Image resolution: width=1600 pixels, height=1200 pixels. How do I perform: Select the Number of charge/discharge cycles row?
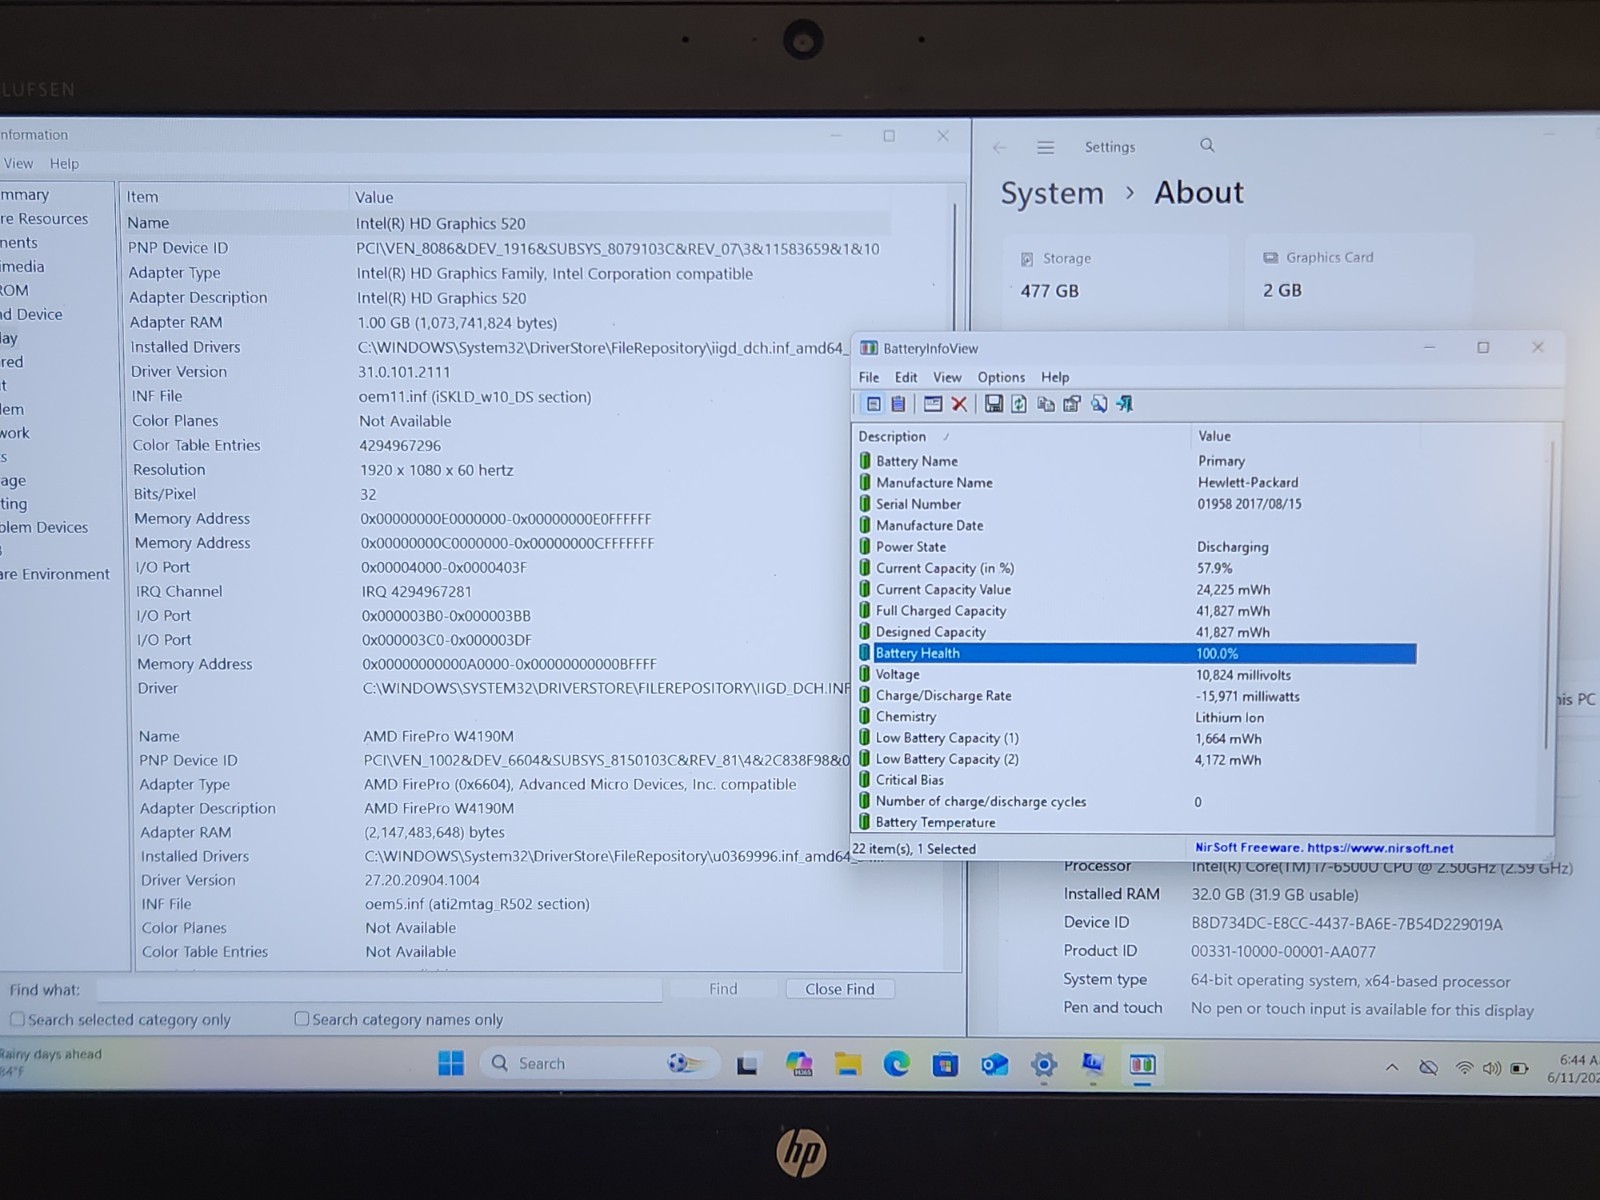coord(1136,802)
